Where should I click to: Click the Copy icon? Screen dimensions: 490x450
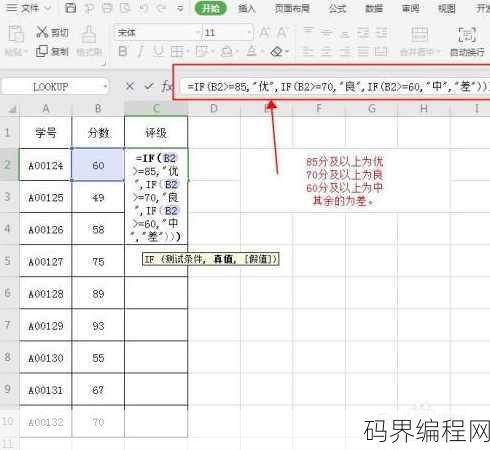pyautogui.click(x=42, y=51)
